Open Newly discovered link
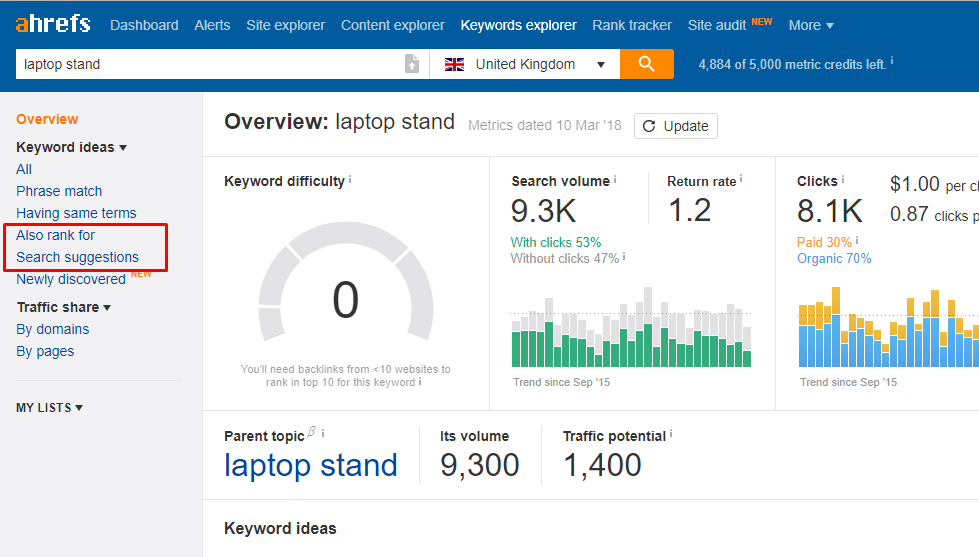979x557 pixels. (x=71, y=279)
